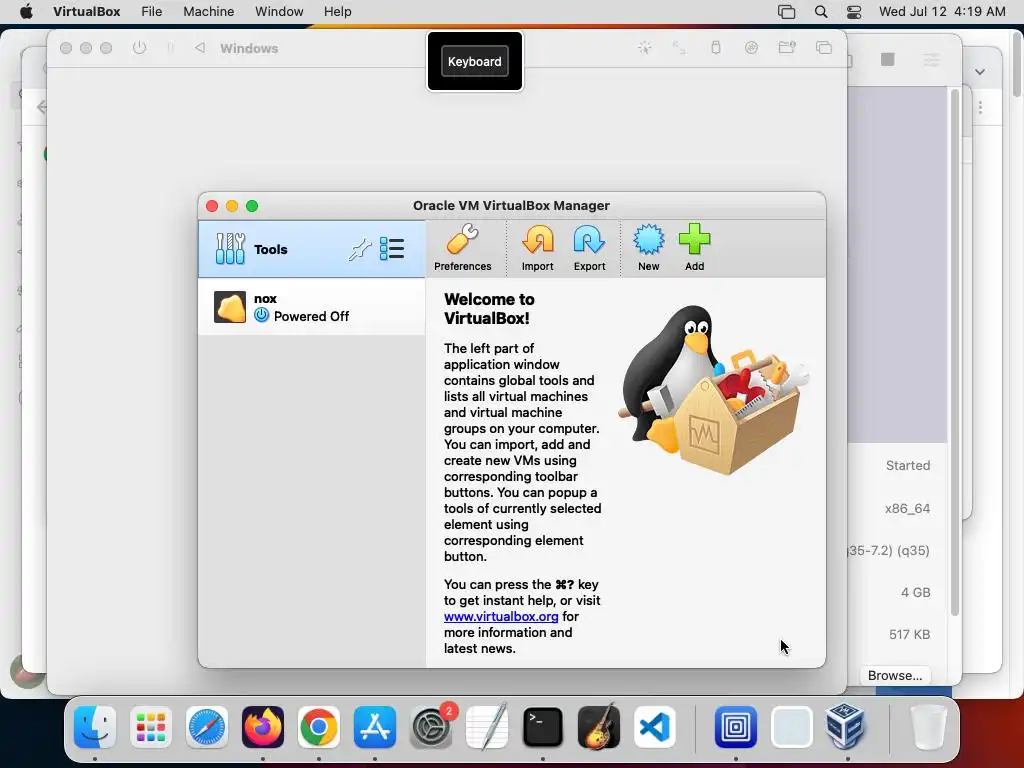The height and width of the screenshot is (768, 1024).
Task: Click the x86_64 architecture value
Action: click(x=907, y=509)
